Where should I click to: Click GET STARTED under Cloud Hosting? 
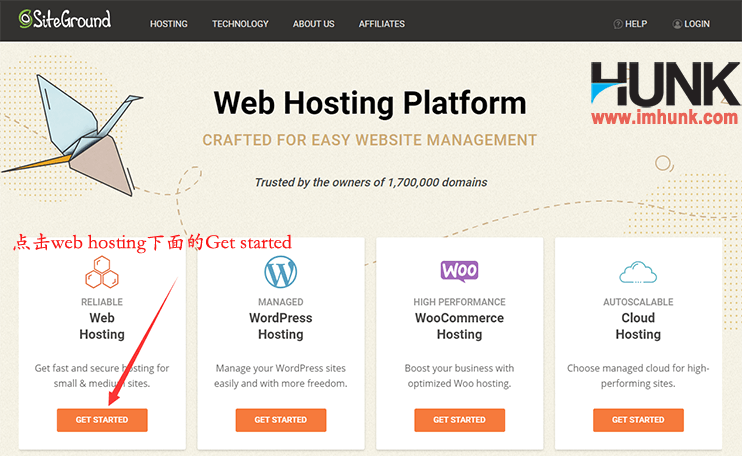click(x=638, y=420)
